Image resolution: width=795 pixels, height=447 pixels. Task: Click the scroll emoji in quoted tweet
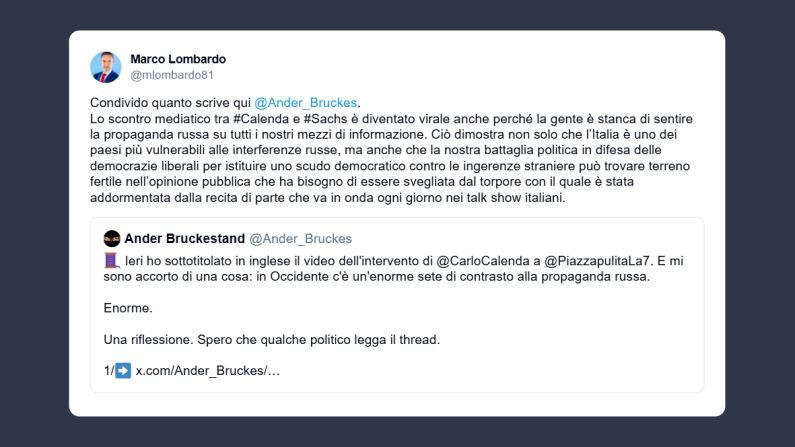pyautogui.click(x=111, y=260)
